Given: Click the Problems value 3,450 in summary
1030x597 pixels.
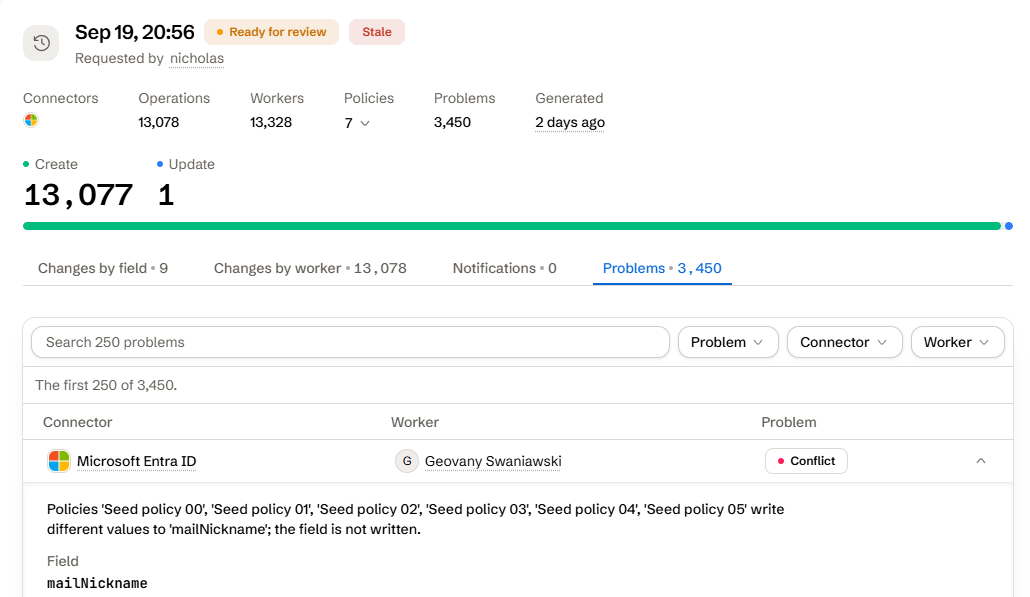Looking at the screenshot, I should point(452,122).
